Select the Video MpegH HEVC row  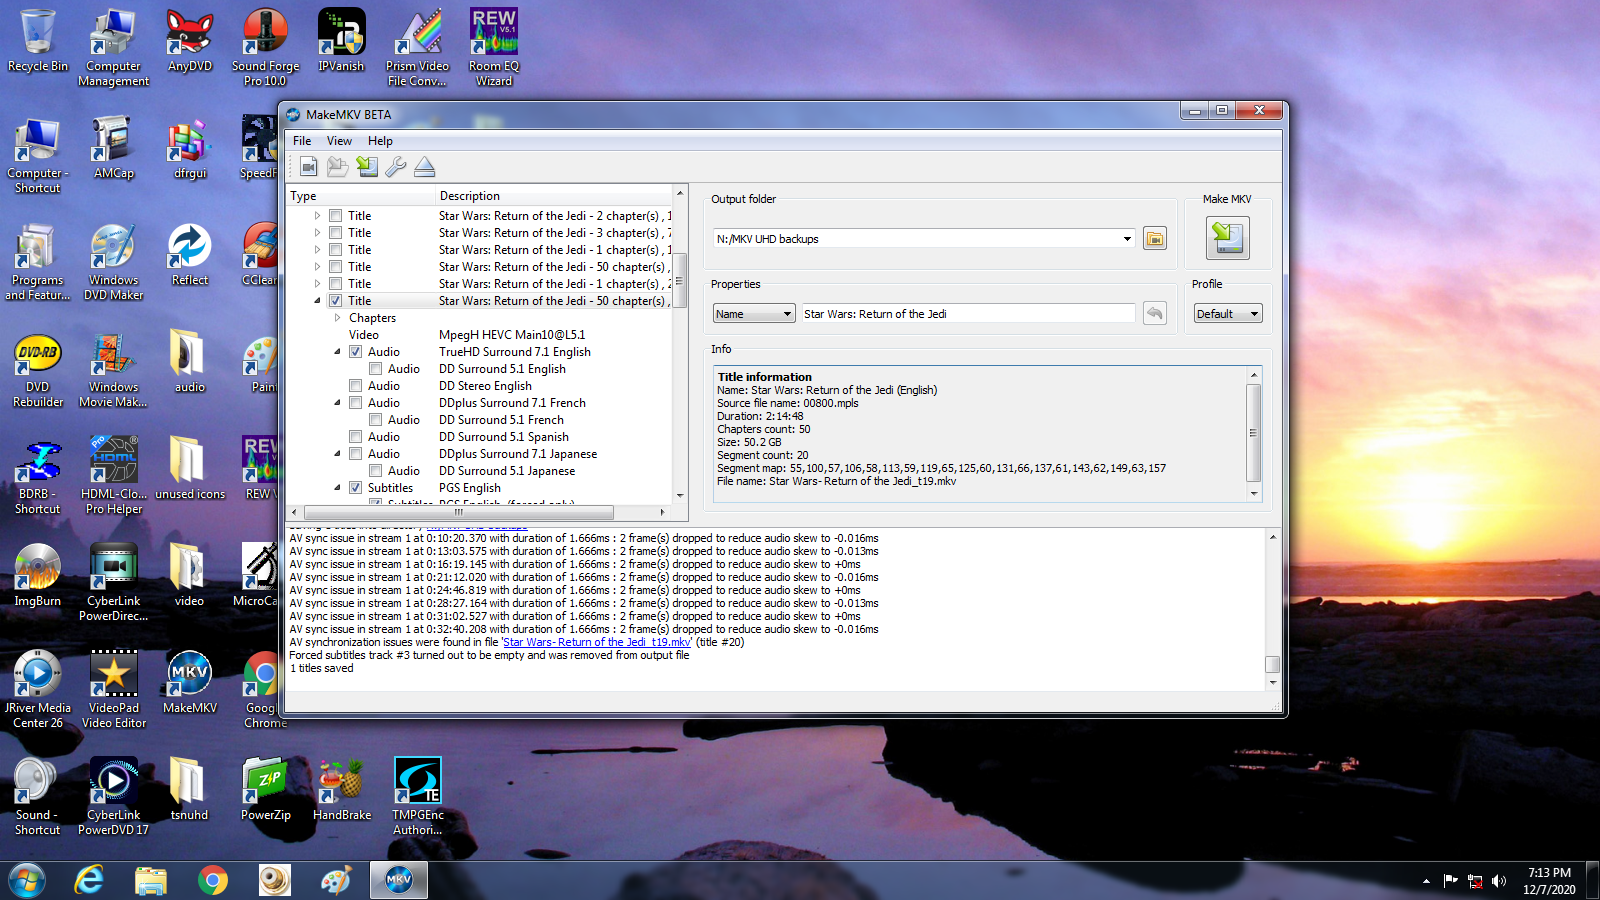[480, 335]
